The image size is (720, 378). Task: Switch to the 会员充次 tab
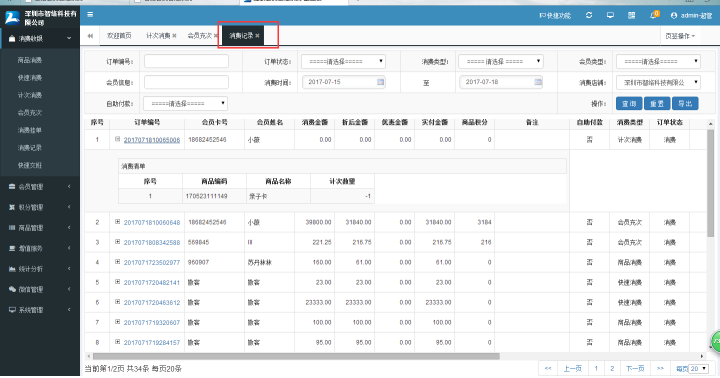click(199, 36)
